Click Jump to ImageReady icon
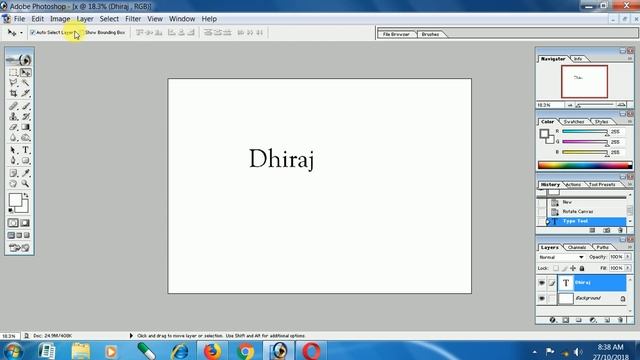The height and width of the screenshot is (360, 640). click(19, 248)
